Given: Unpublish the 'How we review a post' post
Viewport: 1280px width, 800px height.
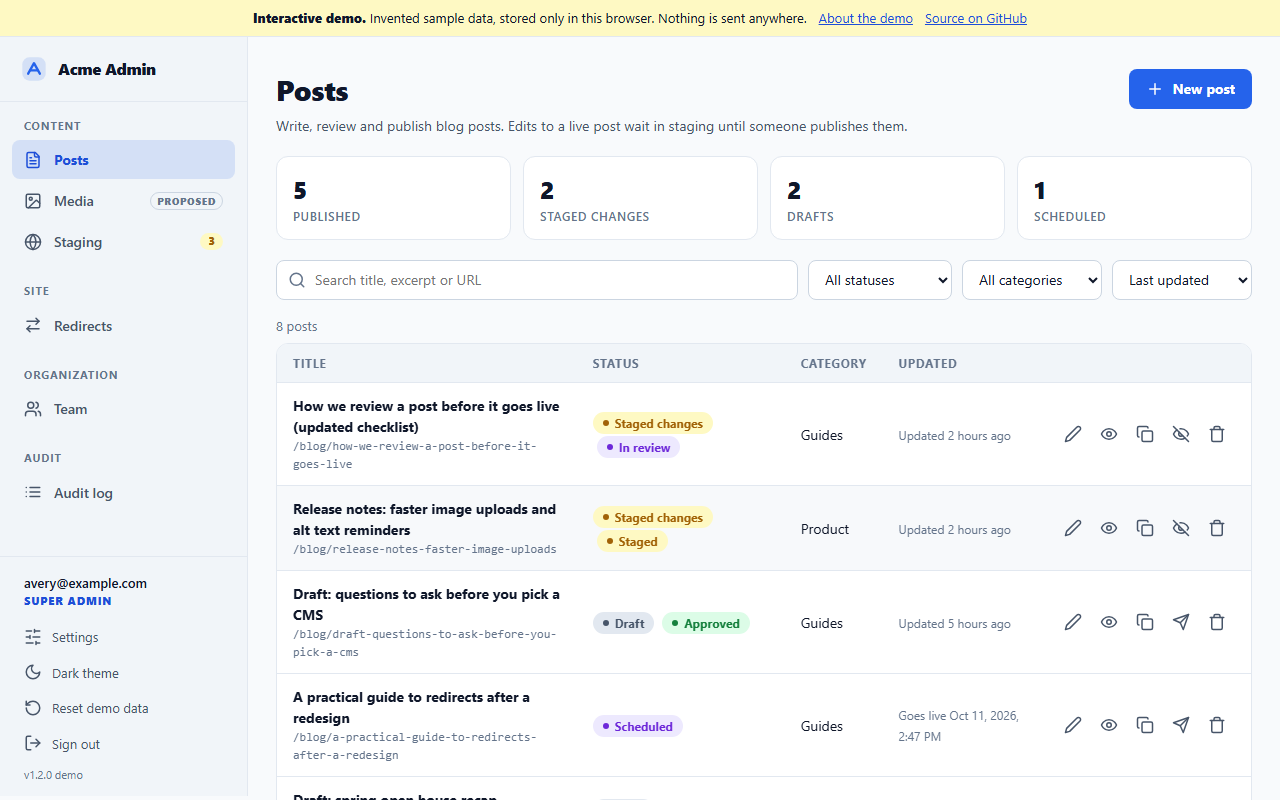Looking at the screenshot, I should click(x=1181, y=434).
